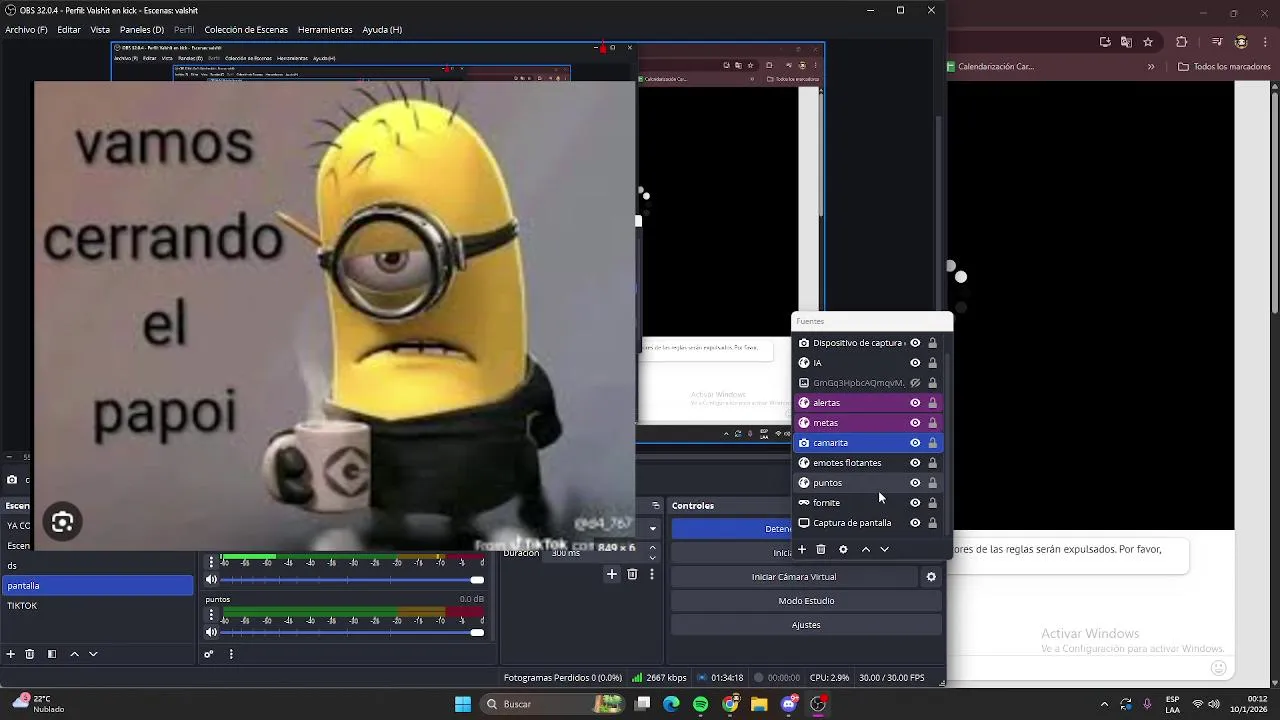Click Chrome's install app icon in address bar
This screenshot has width=1280, height=720.
(1105, 42)
